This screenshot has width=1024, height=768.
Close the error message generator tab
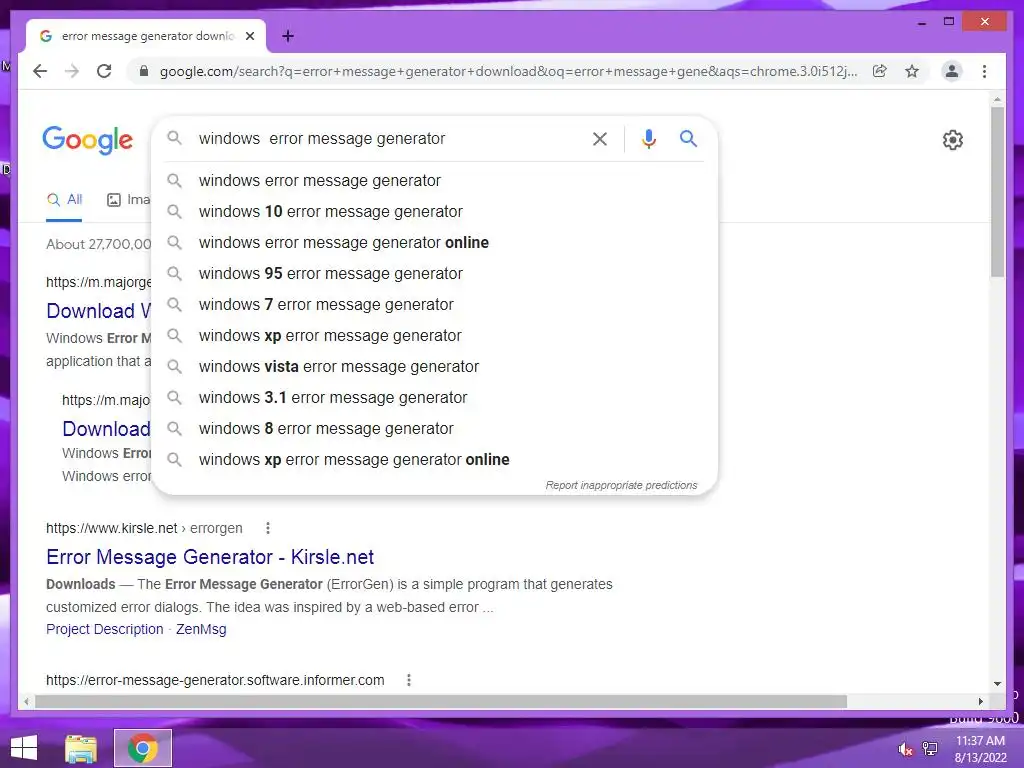click(x=250, y=37)
